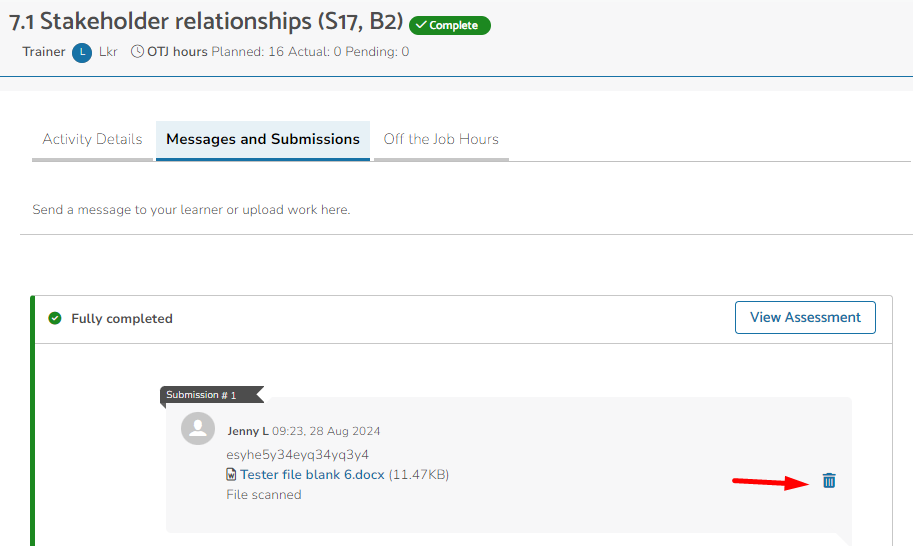
Task: Click Jenny L's grey avatar icon
Action: [198, 428]
